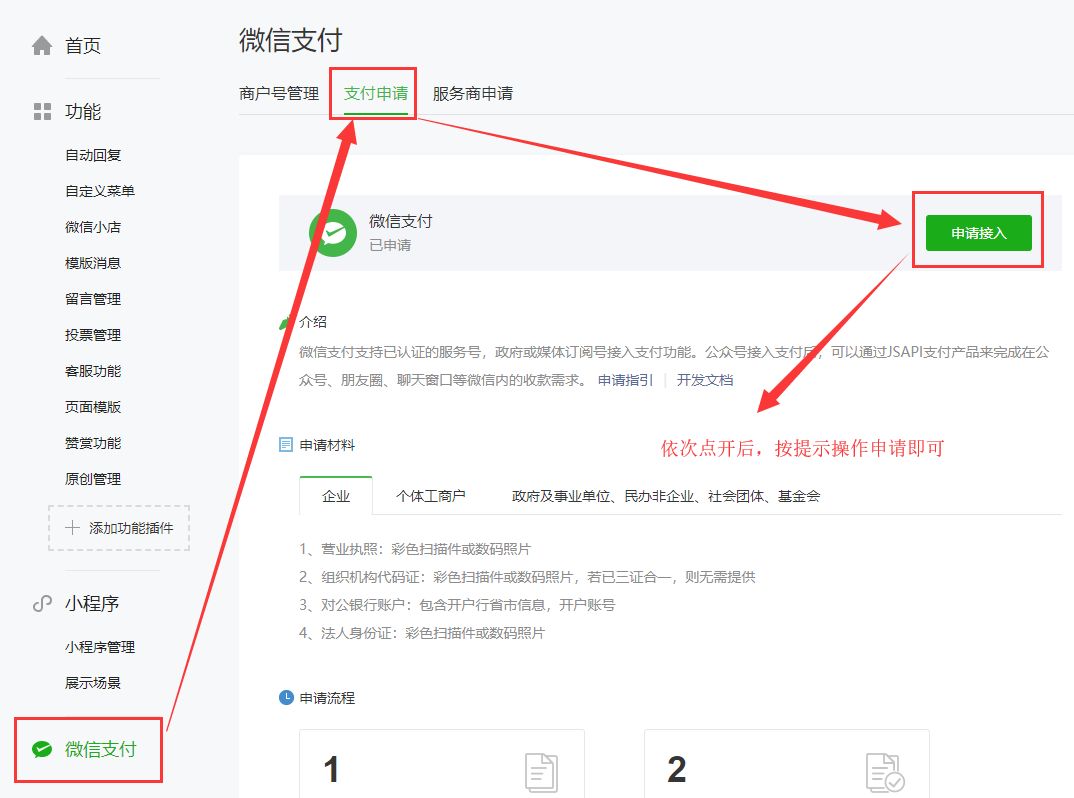The image size is (1074, 798).
Task: Click the 申请流程 heading
Action: tap(327, 698)
